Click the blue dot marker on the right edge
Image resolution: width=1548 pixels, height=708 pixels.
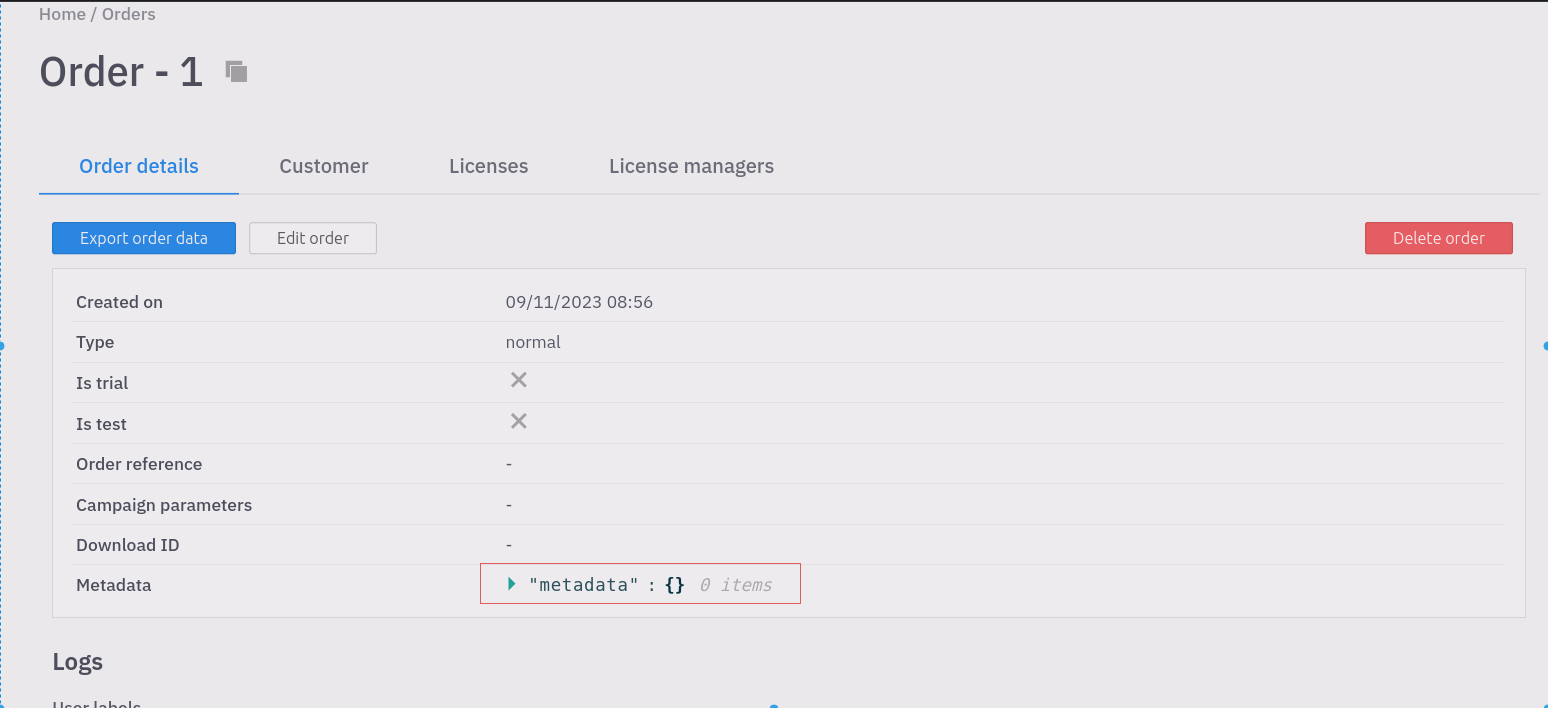coord(1544,345)
